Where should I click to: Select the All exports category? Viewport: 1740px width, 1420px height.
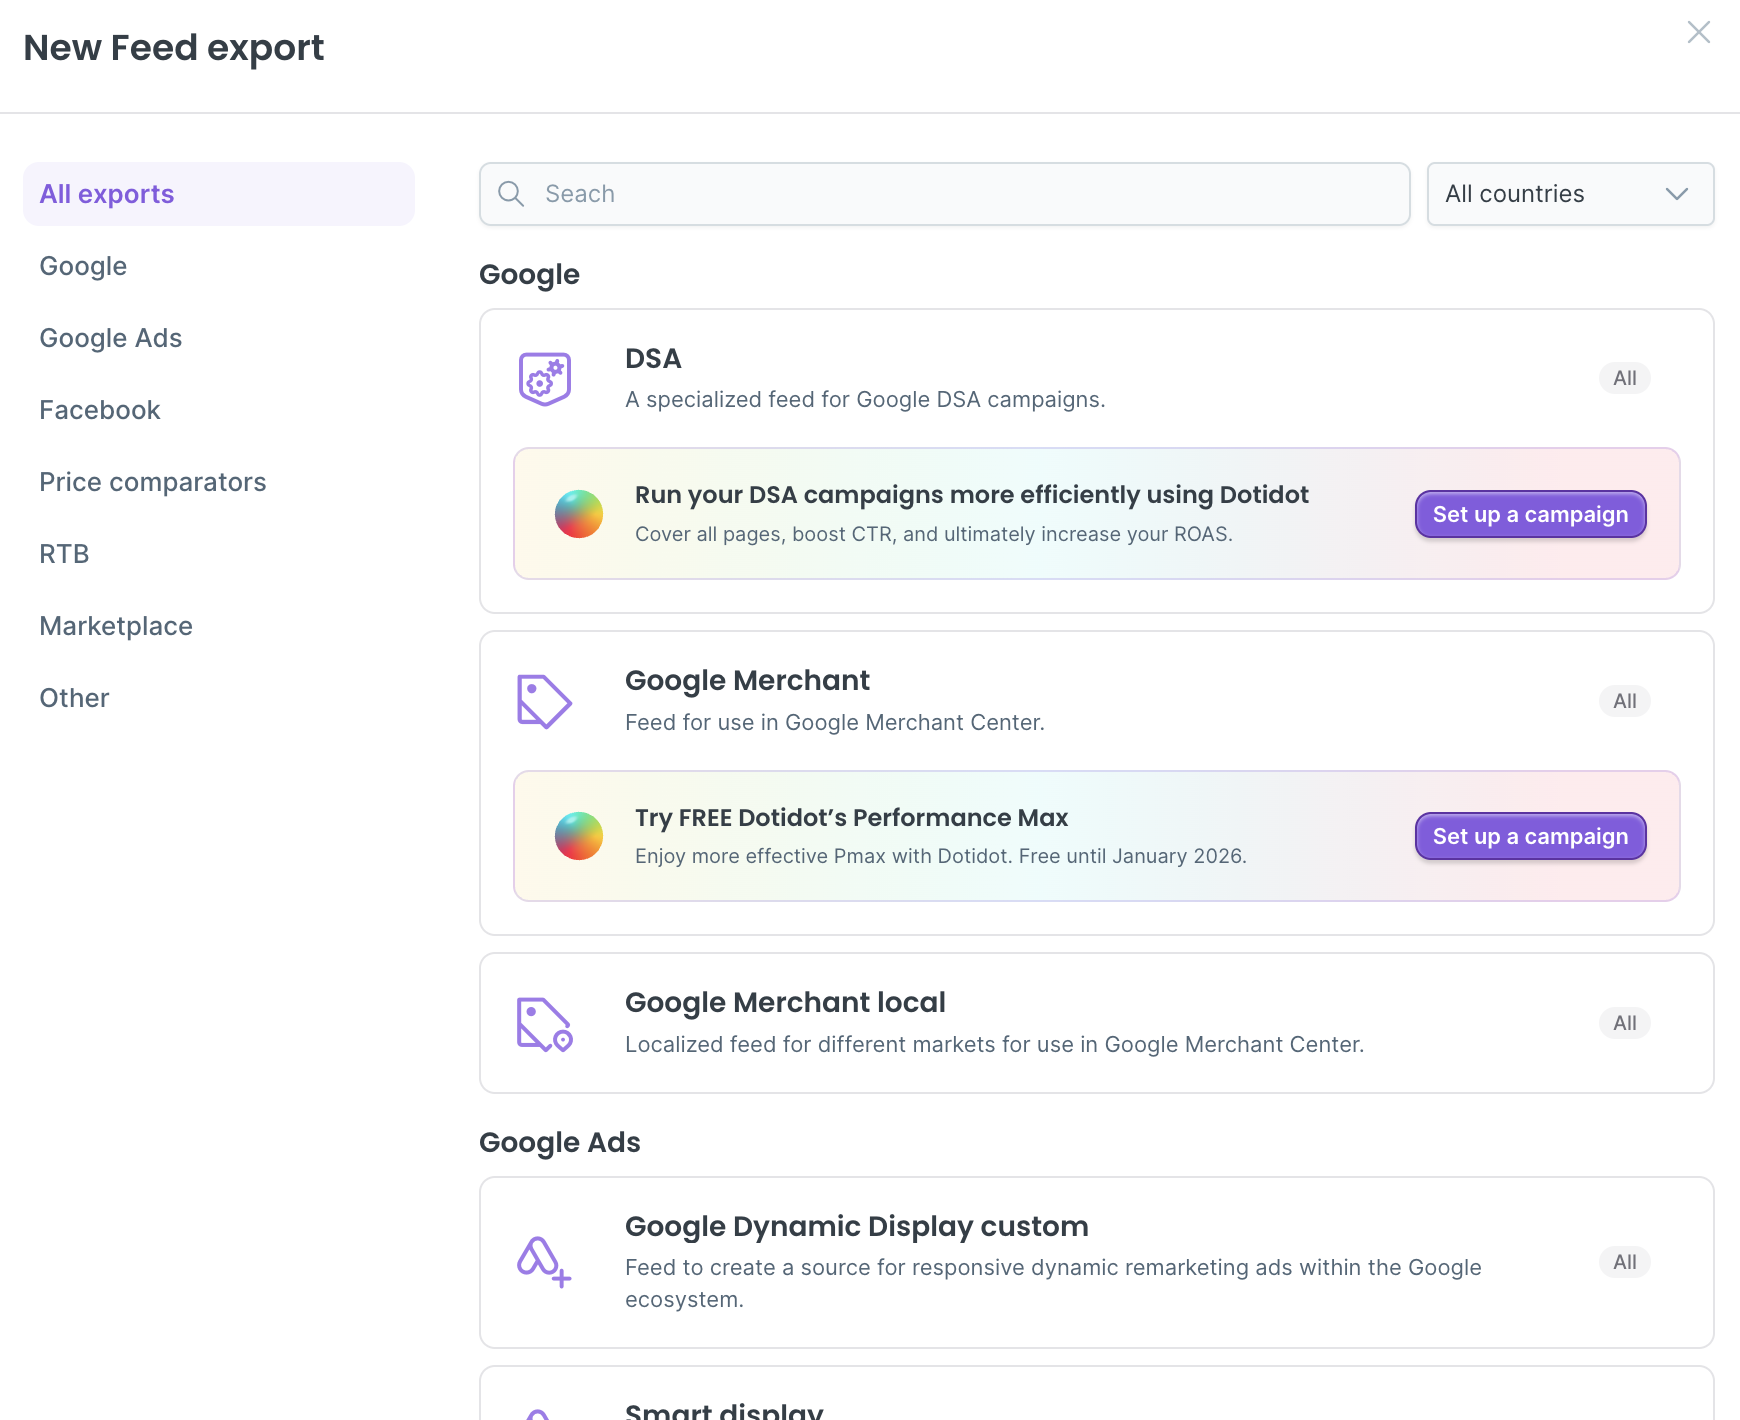coord(107,194)
